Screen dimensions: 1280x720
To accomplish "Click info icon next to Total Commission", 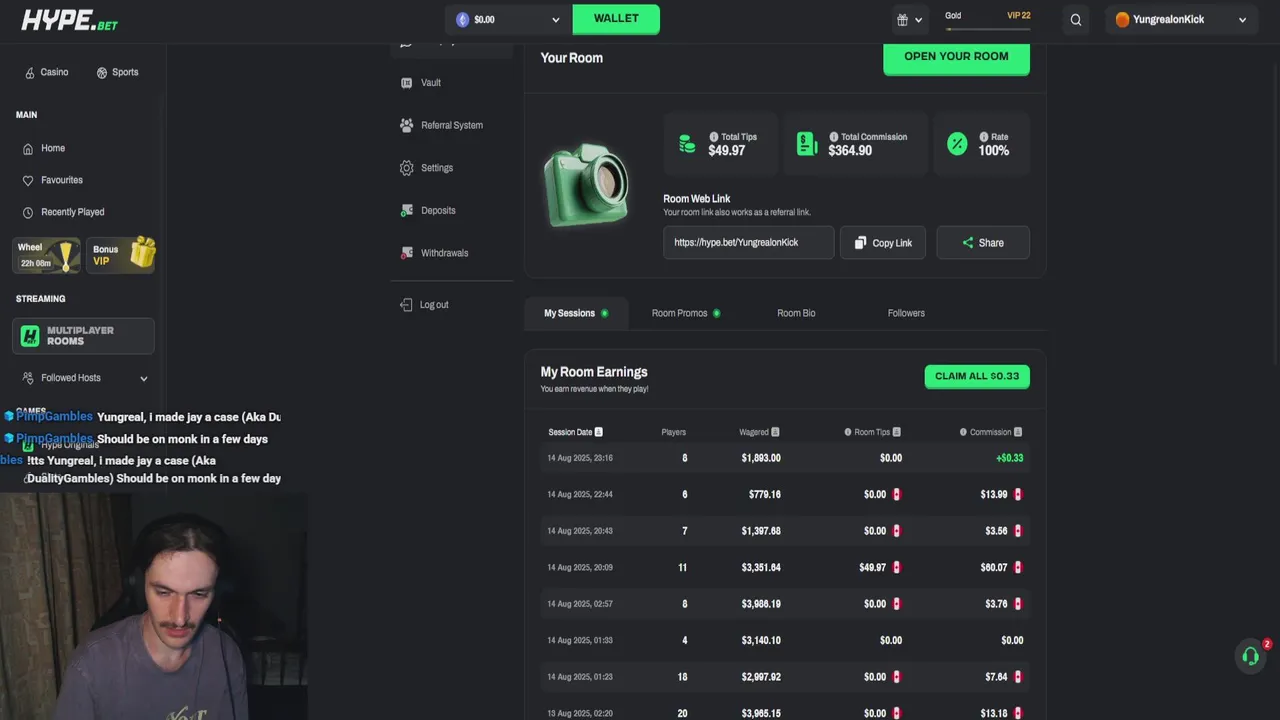I will pyautogui.click(x=834, y=137).
